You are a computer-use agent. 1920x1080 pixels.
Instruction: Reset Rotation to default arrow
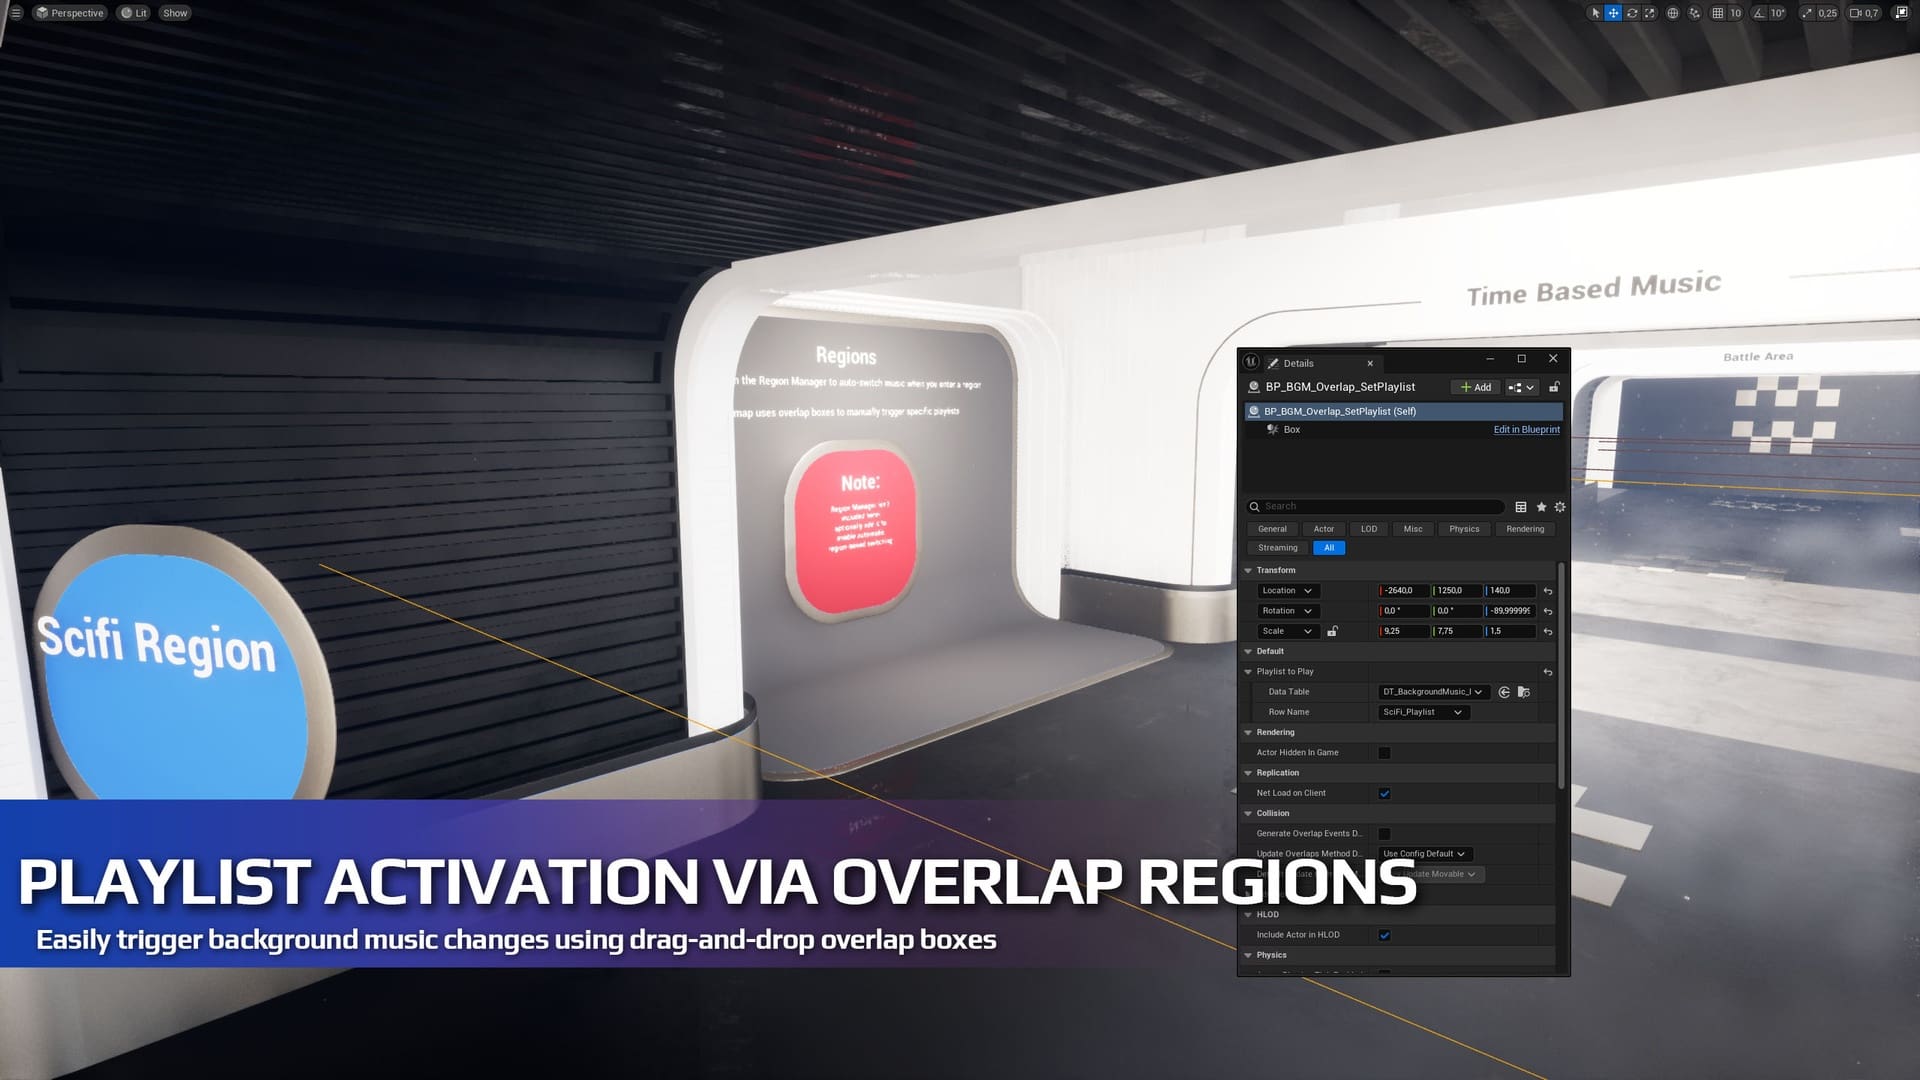pyautogui.click(x=1548, y=611)
